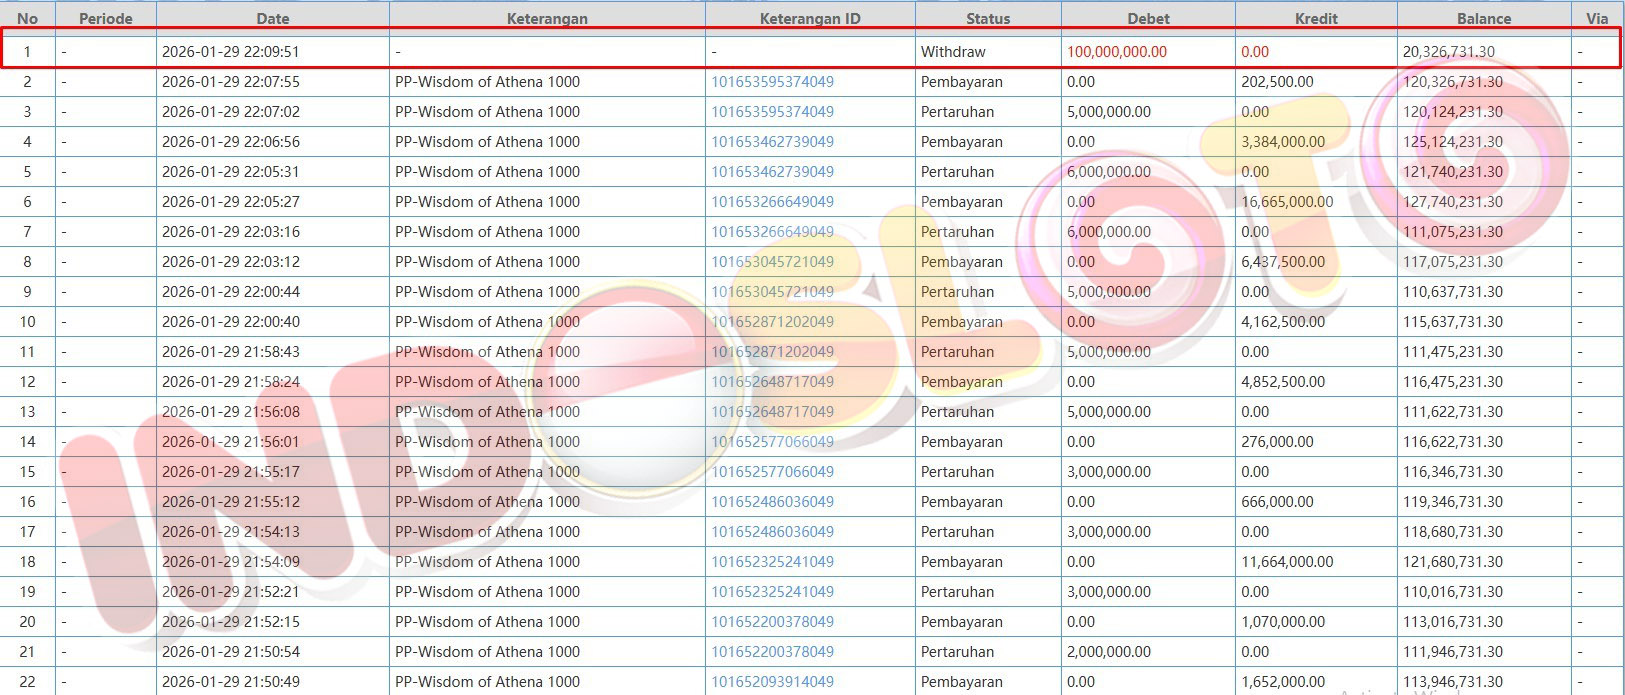Viewport: 1625px width, 695px height.
Task: Click the 20,326,731.30 balance cell
Action: pos(1448,52)
